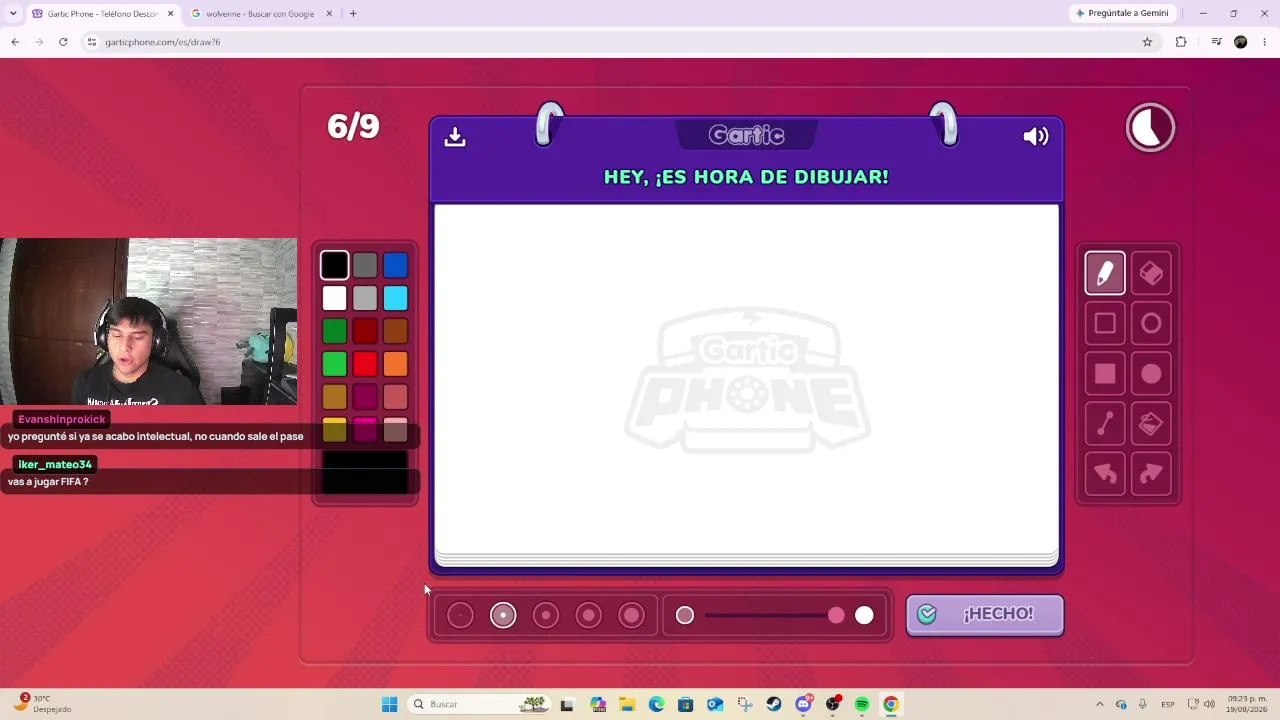This screenshot has width=1280, height=720.
Task: Select the eraser tool
Action: pos(1151,273)
